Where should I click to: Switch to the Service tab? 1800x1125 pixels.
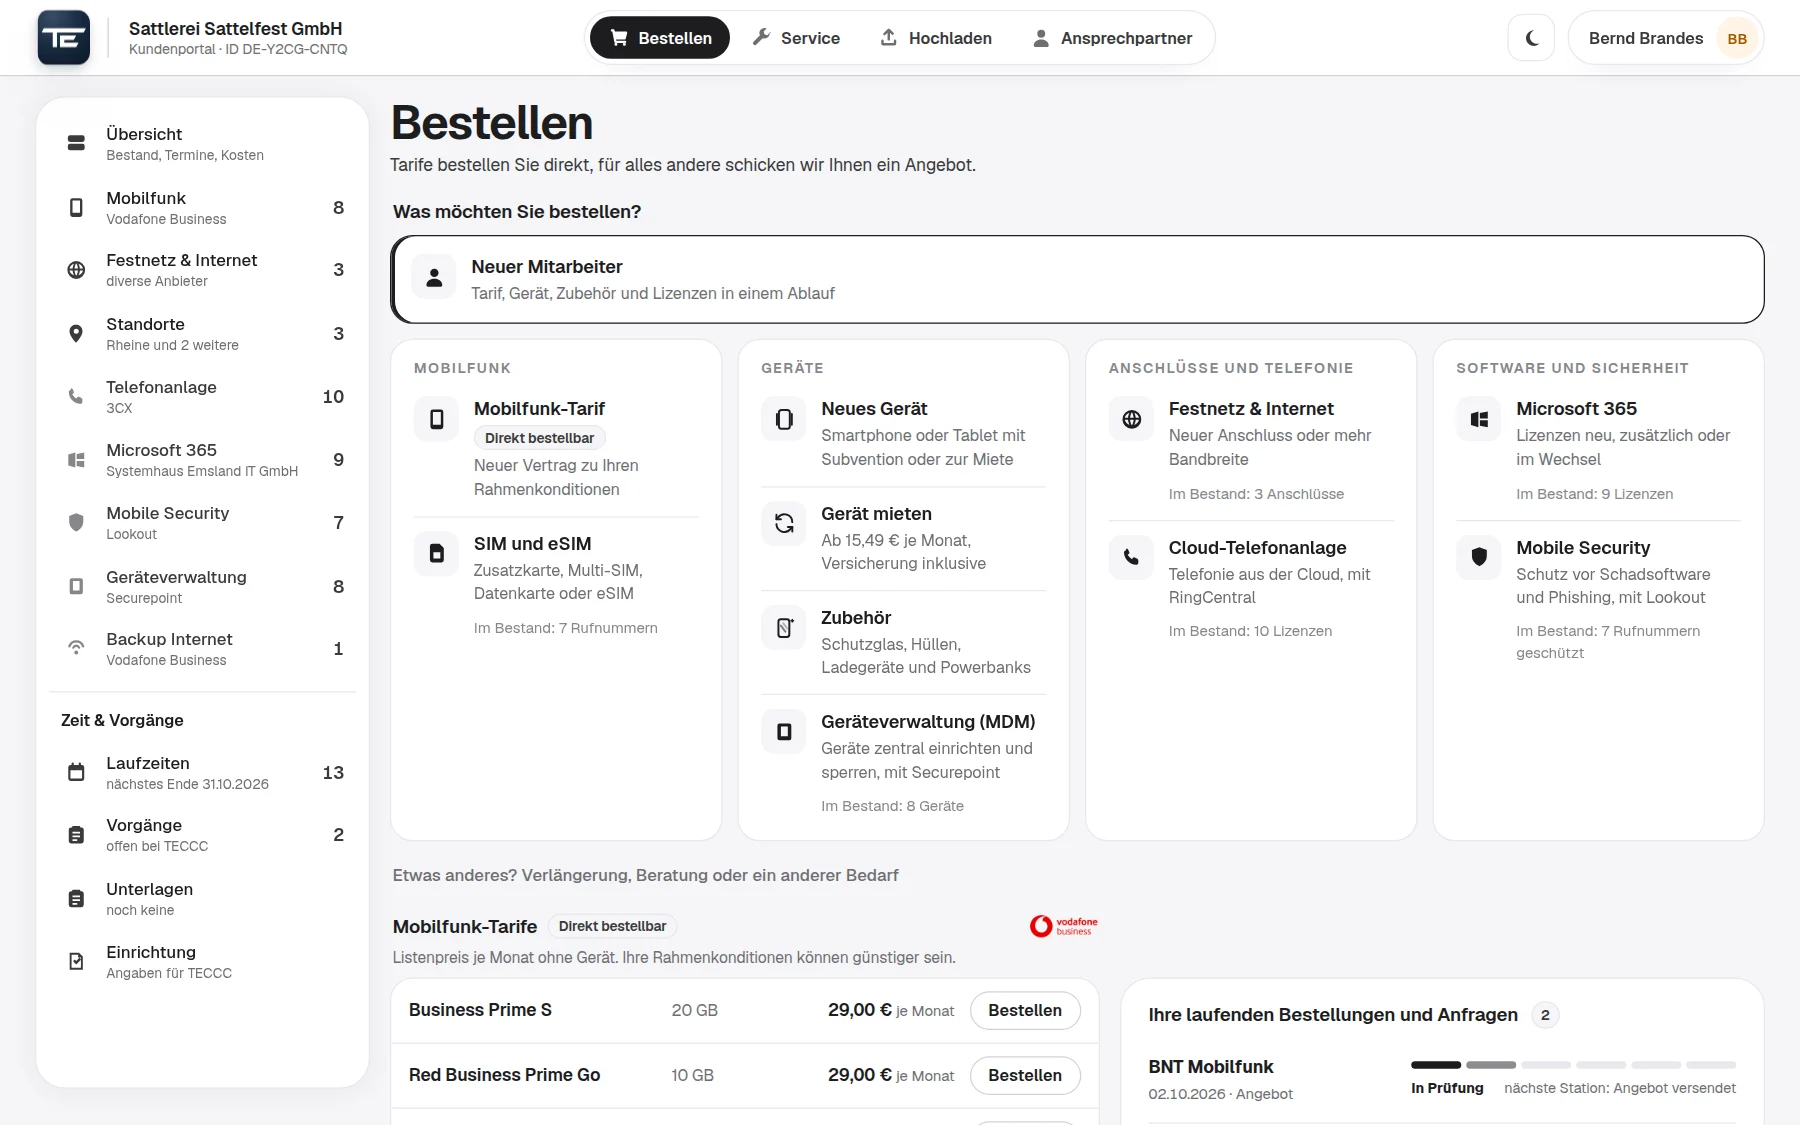tap(796, 38)
